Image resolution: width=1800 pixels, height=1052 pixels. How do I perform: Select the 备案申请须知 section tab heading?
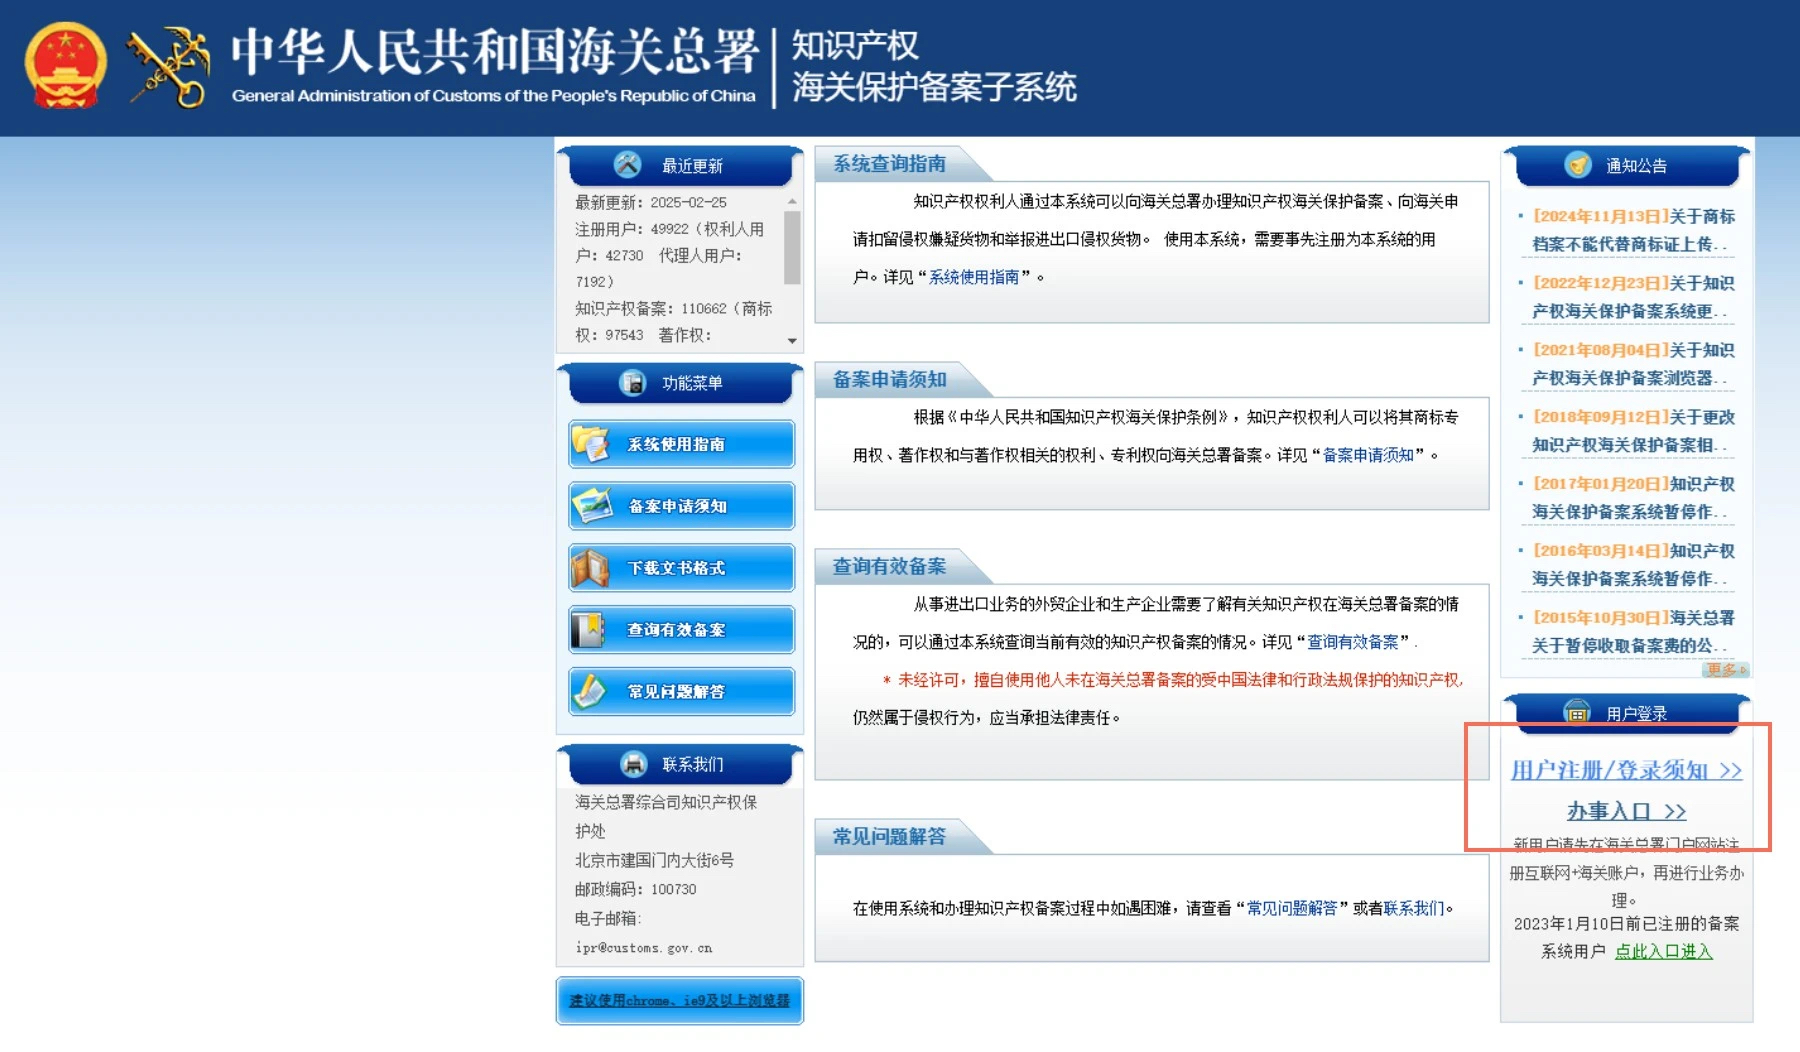click(x=890, y=379)
